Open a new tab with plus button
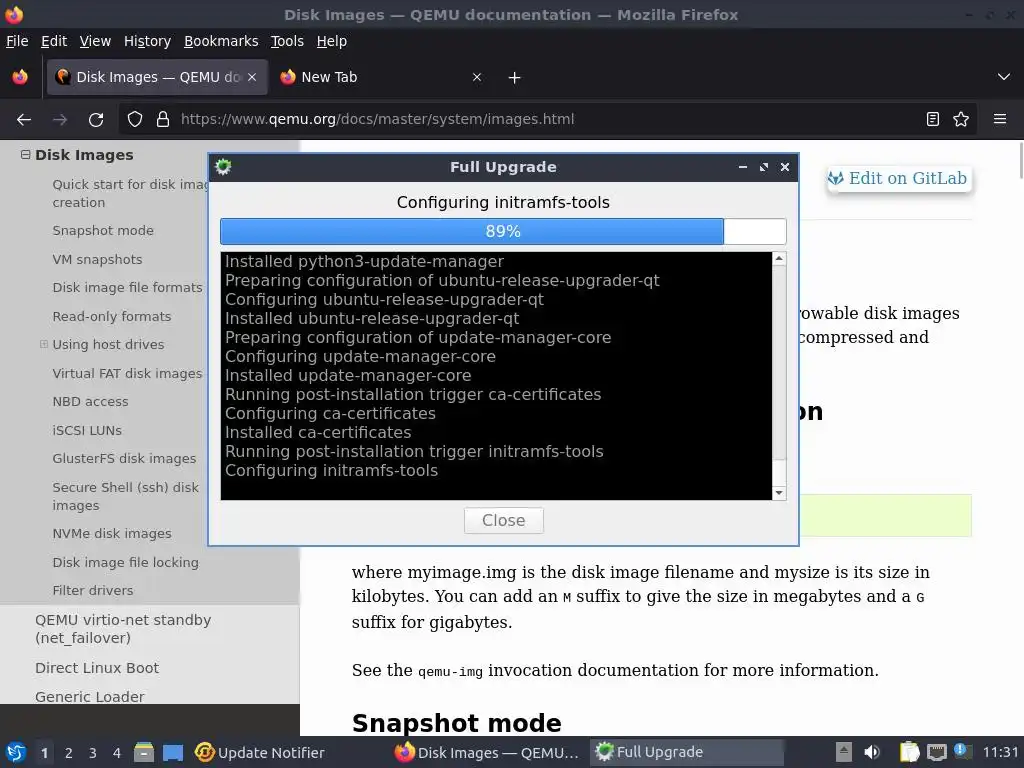Screen dimensions: 1024x768 pyautogui.click(x=515, y=78)
